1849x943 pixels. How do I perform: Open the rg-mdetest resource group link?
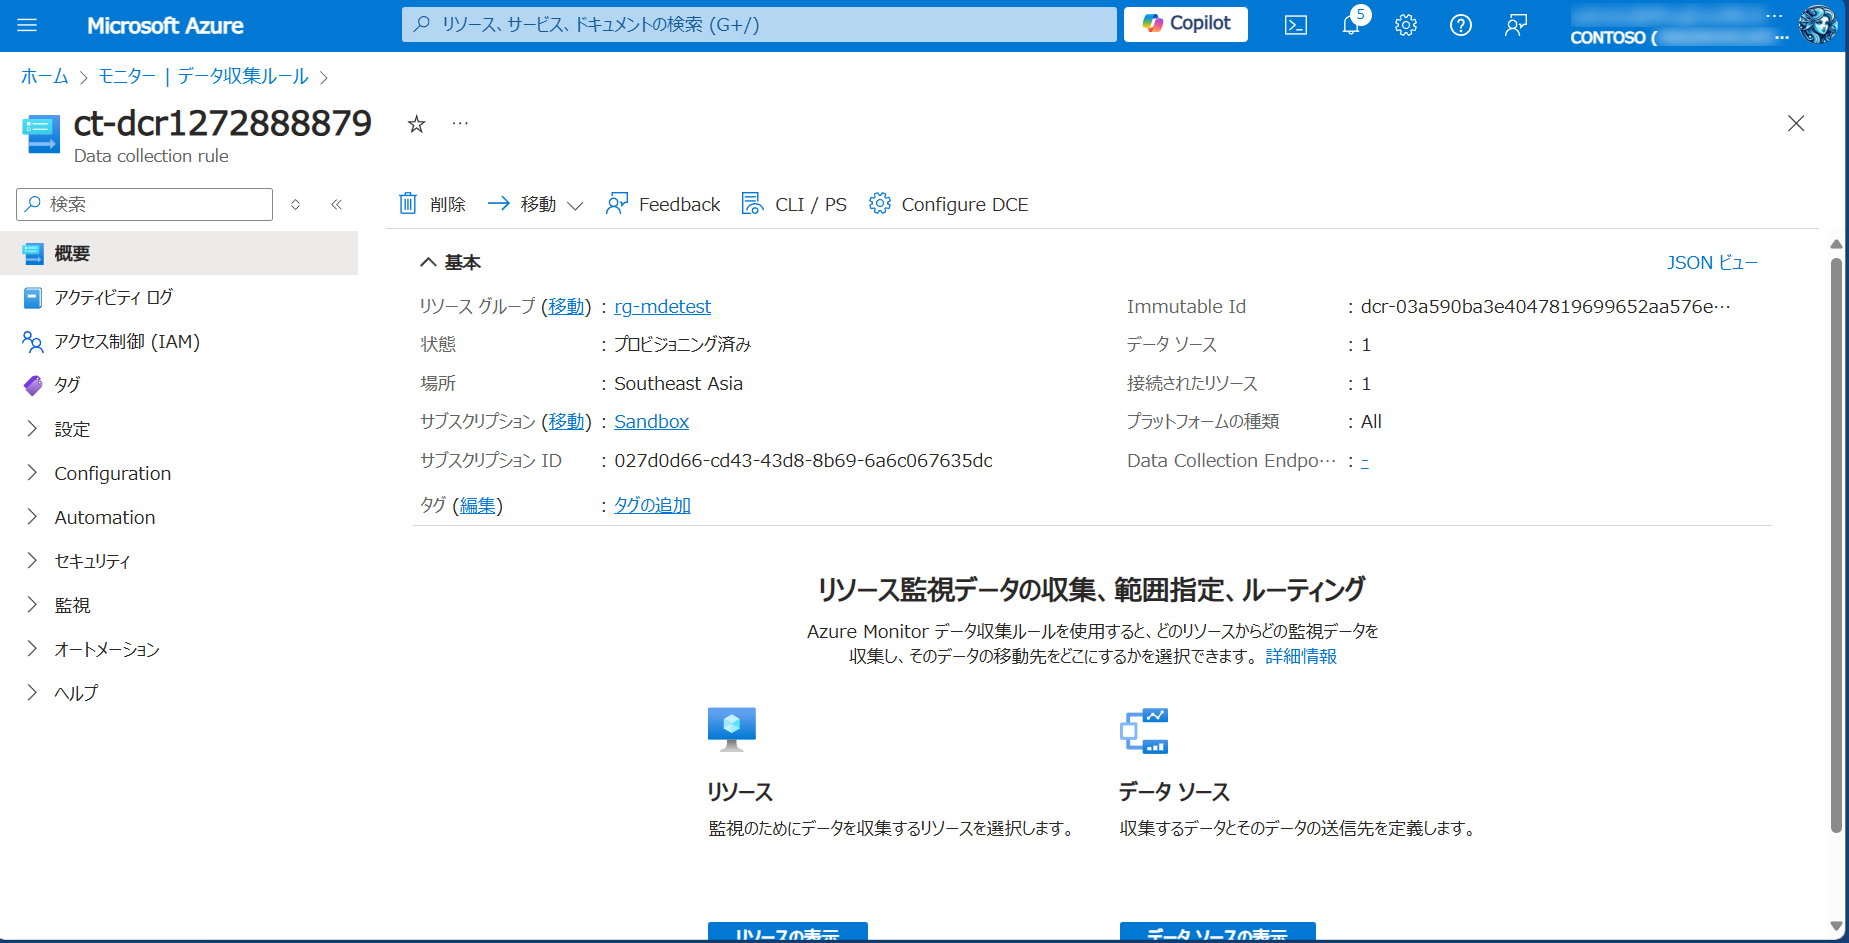click(x=662, y=307)
